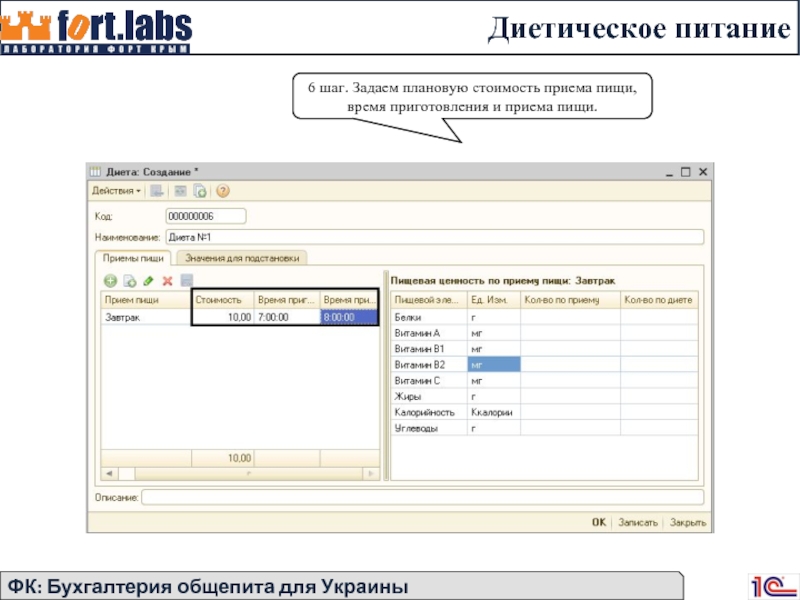
Task: Click the Код input field
Action: coord(206,216)
